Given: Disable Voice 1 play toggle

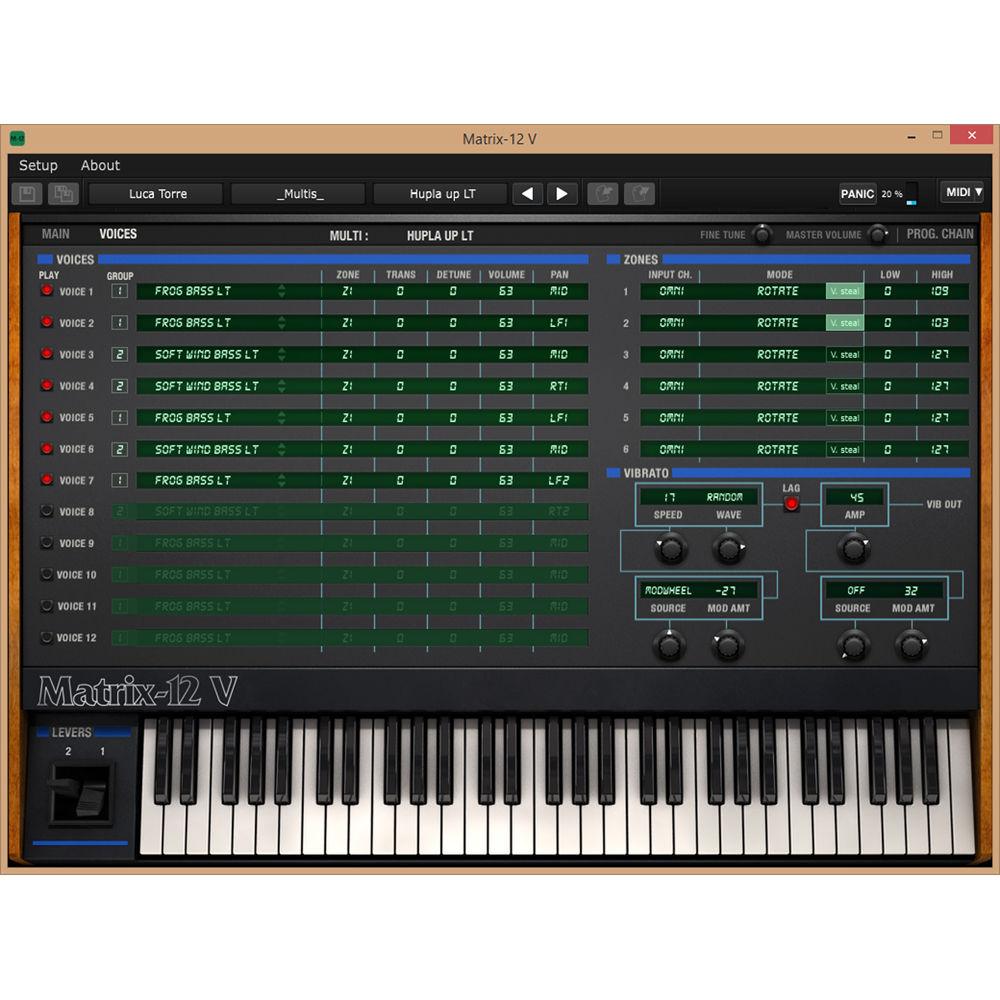Looking at the screenshot, I should (45, 291).
